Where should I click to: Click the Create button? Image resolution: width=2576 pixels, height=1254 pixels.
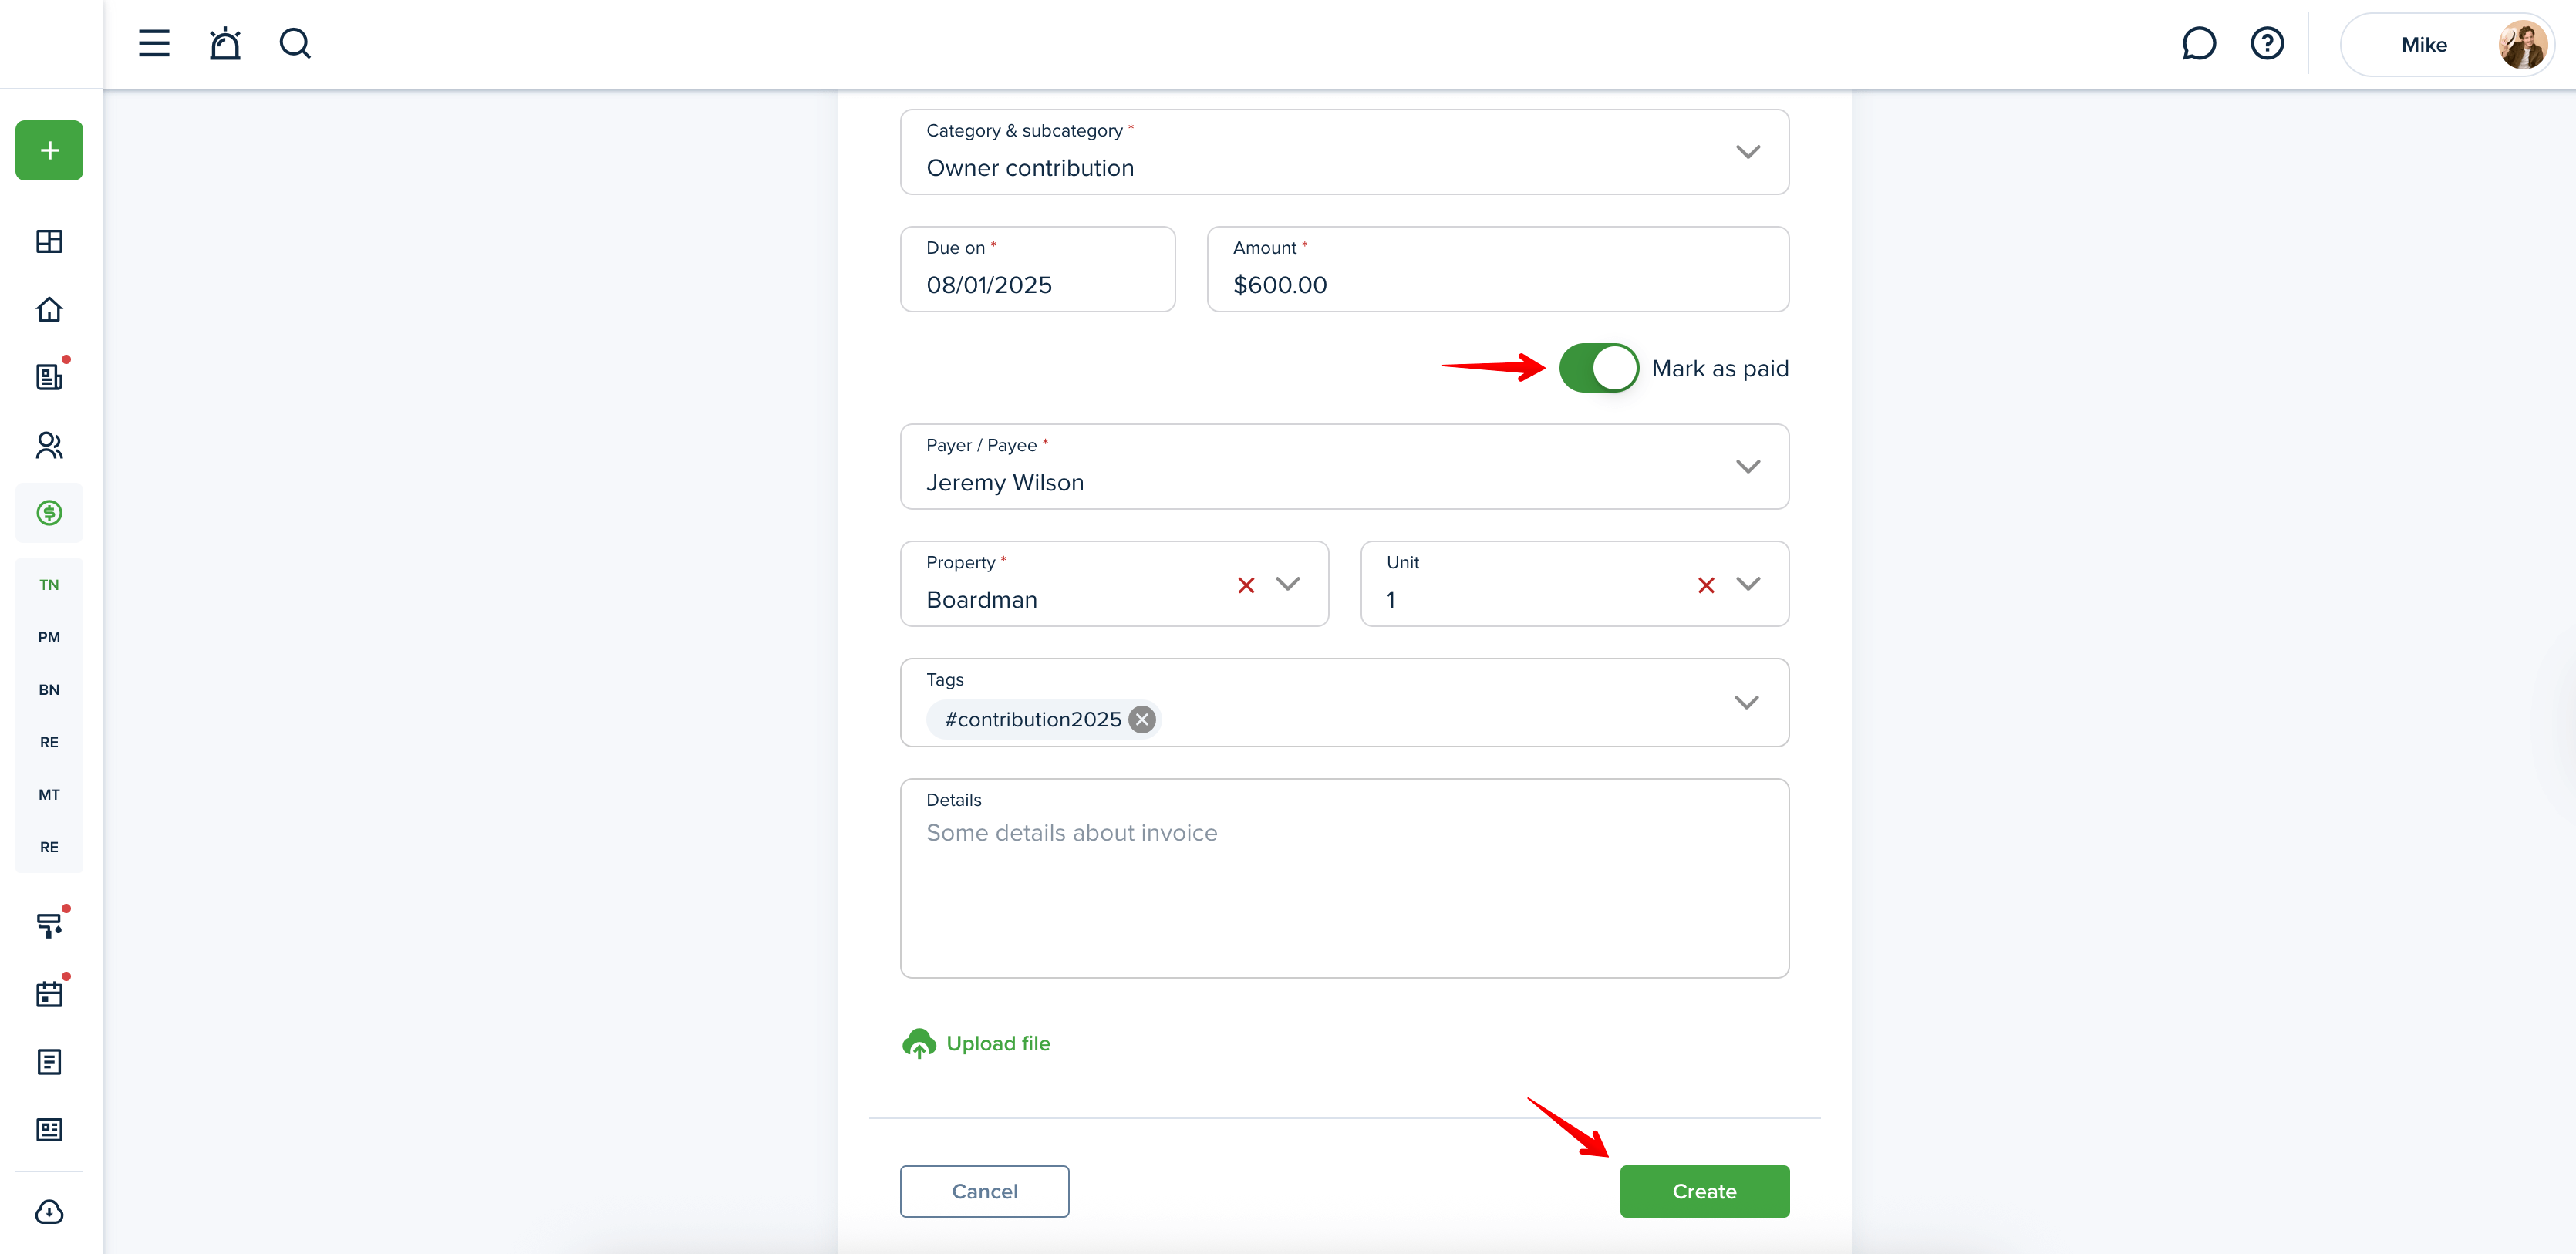click(1704, 1191)
